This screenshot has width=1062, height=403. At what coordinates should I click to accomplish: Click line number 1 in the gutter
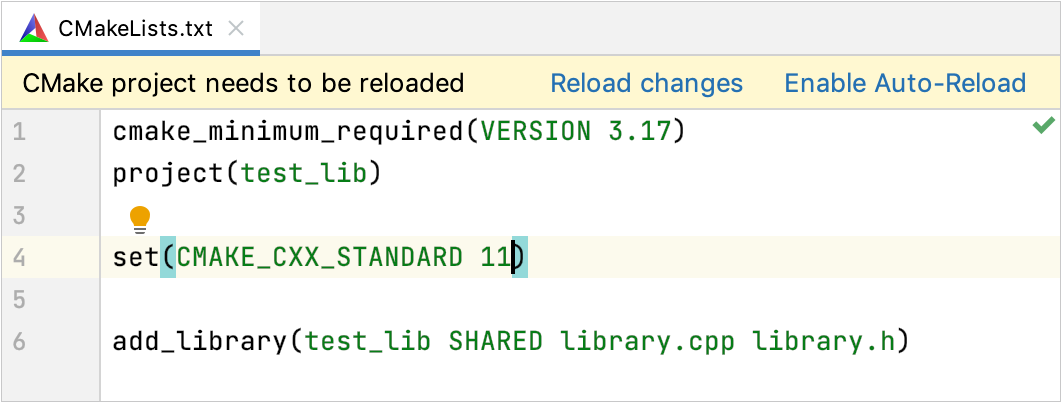(x=20, y=131)
